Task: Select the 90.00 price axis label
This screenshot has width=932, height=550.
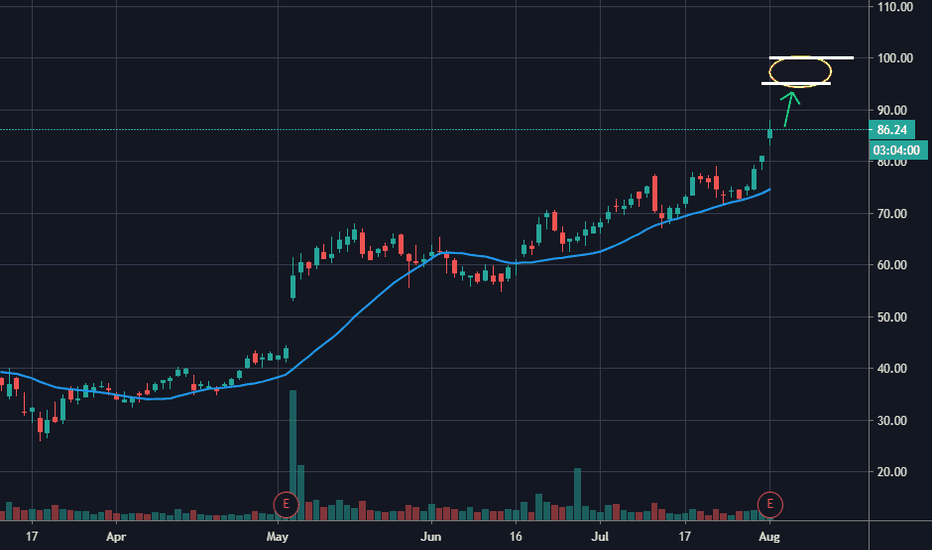Action: (x=892, y=110)
